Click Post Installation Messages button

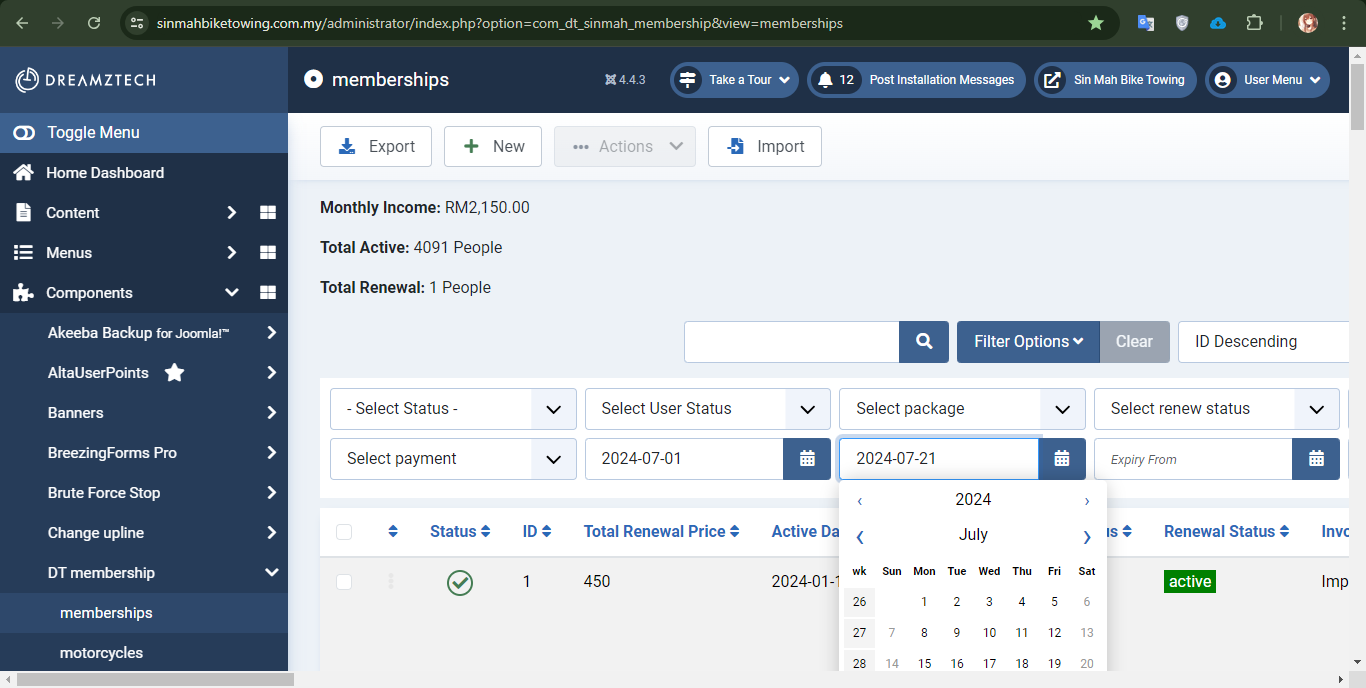916,80
